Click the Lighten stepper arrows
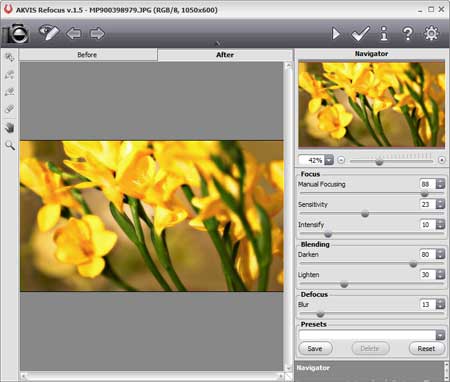This screenshot has width=450, height=382. pyautogui.click(x=440, y=274)
